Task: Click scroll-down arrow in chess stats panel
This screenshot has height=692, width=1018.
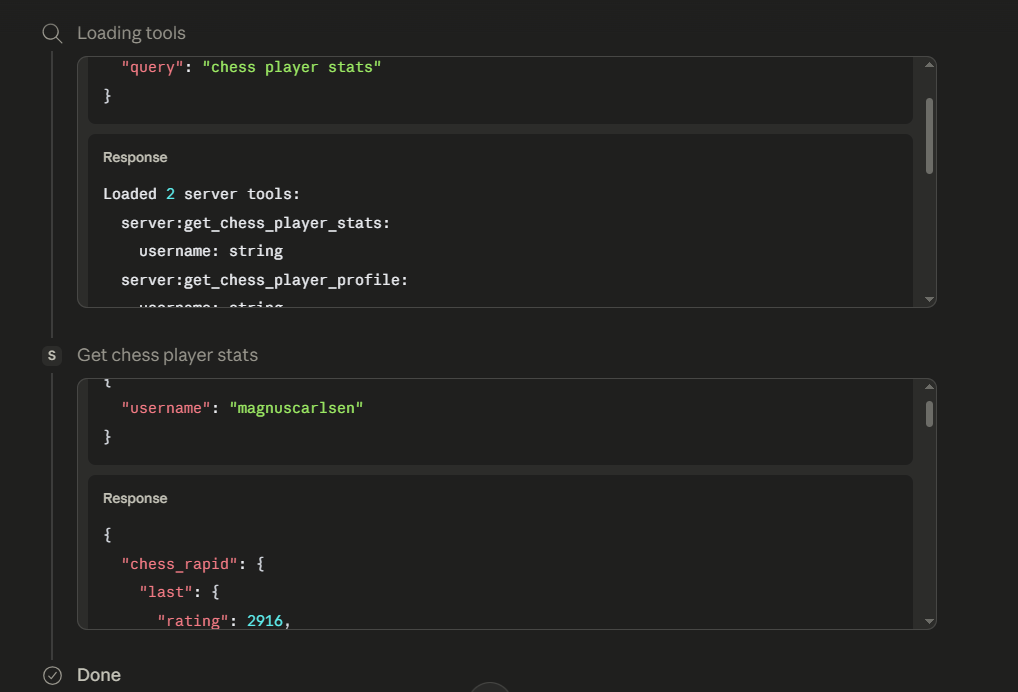Action: 929,621
